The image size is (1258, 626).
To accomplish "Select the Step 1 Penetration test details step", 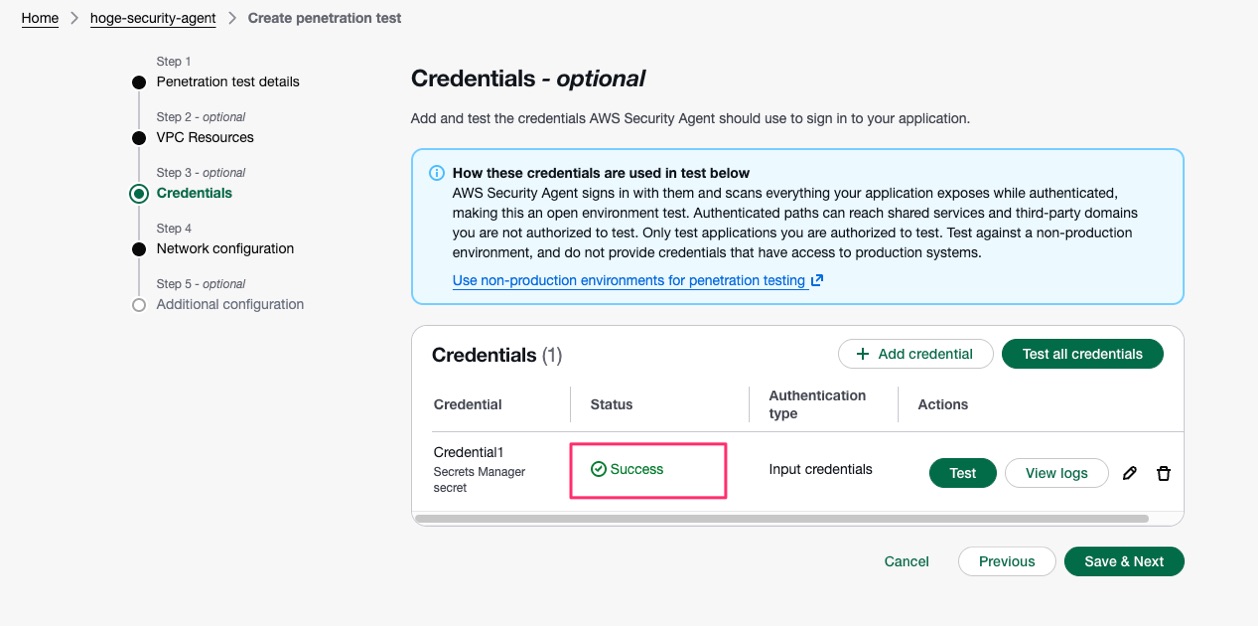I will click(228, 82).
